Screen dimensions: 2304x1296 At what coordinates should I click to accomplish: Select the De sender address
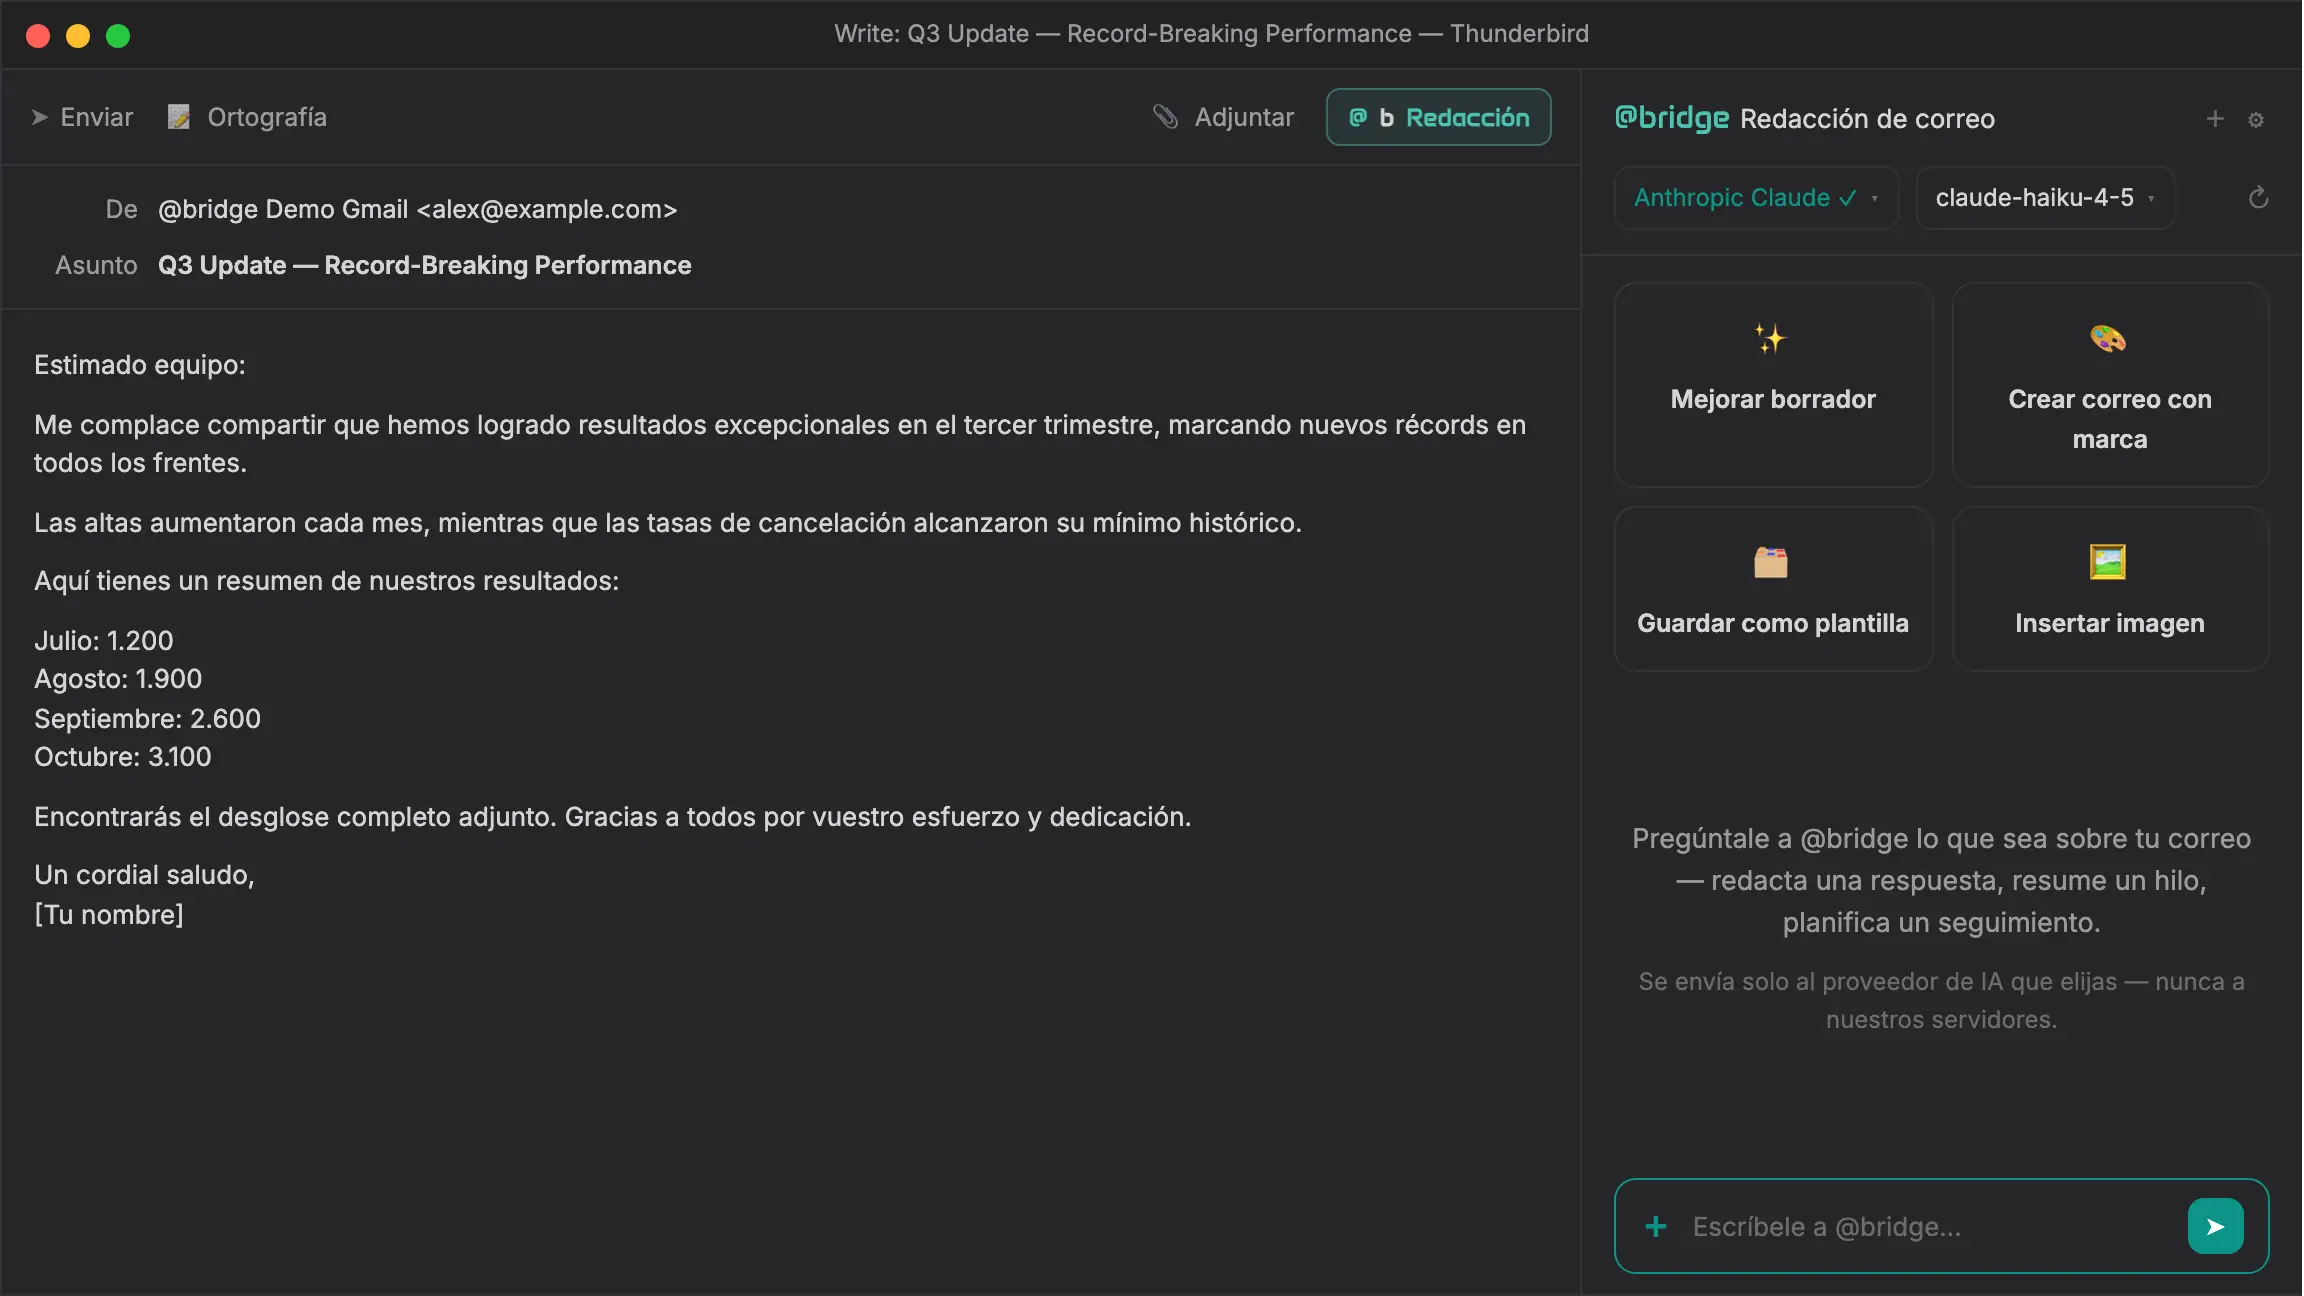[418, 209]
